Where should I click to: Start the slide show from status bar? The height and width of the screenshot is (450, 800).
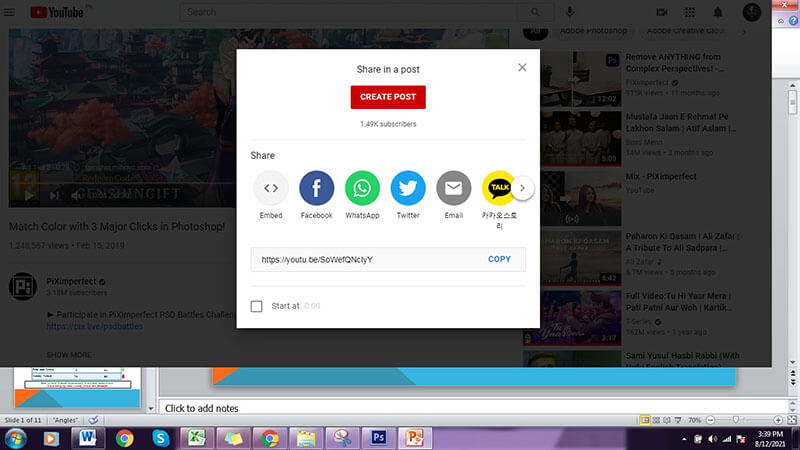click(678, 420)
